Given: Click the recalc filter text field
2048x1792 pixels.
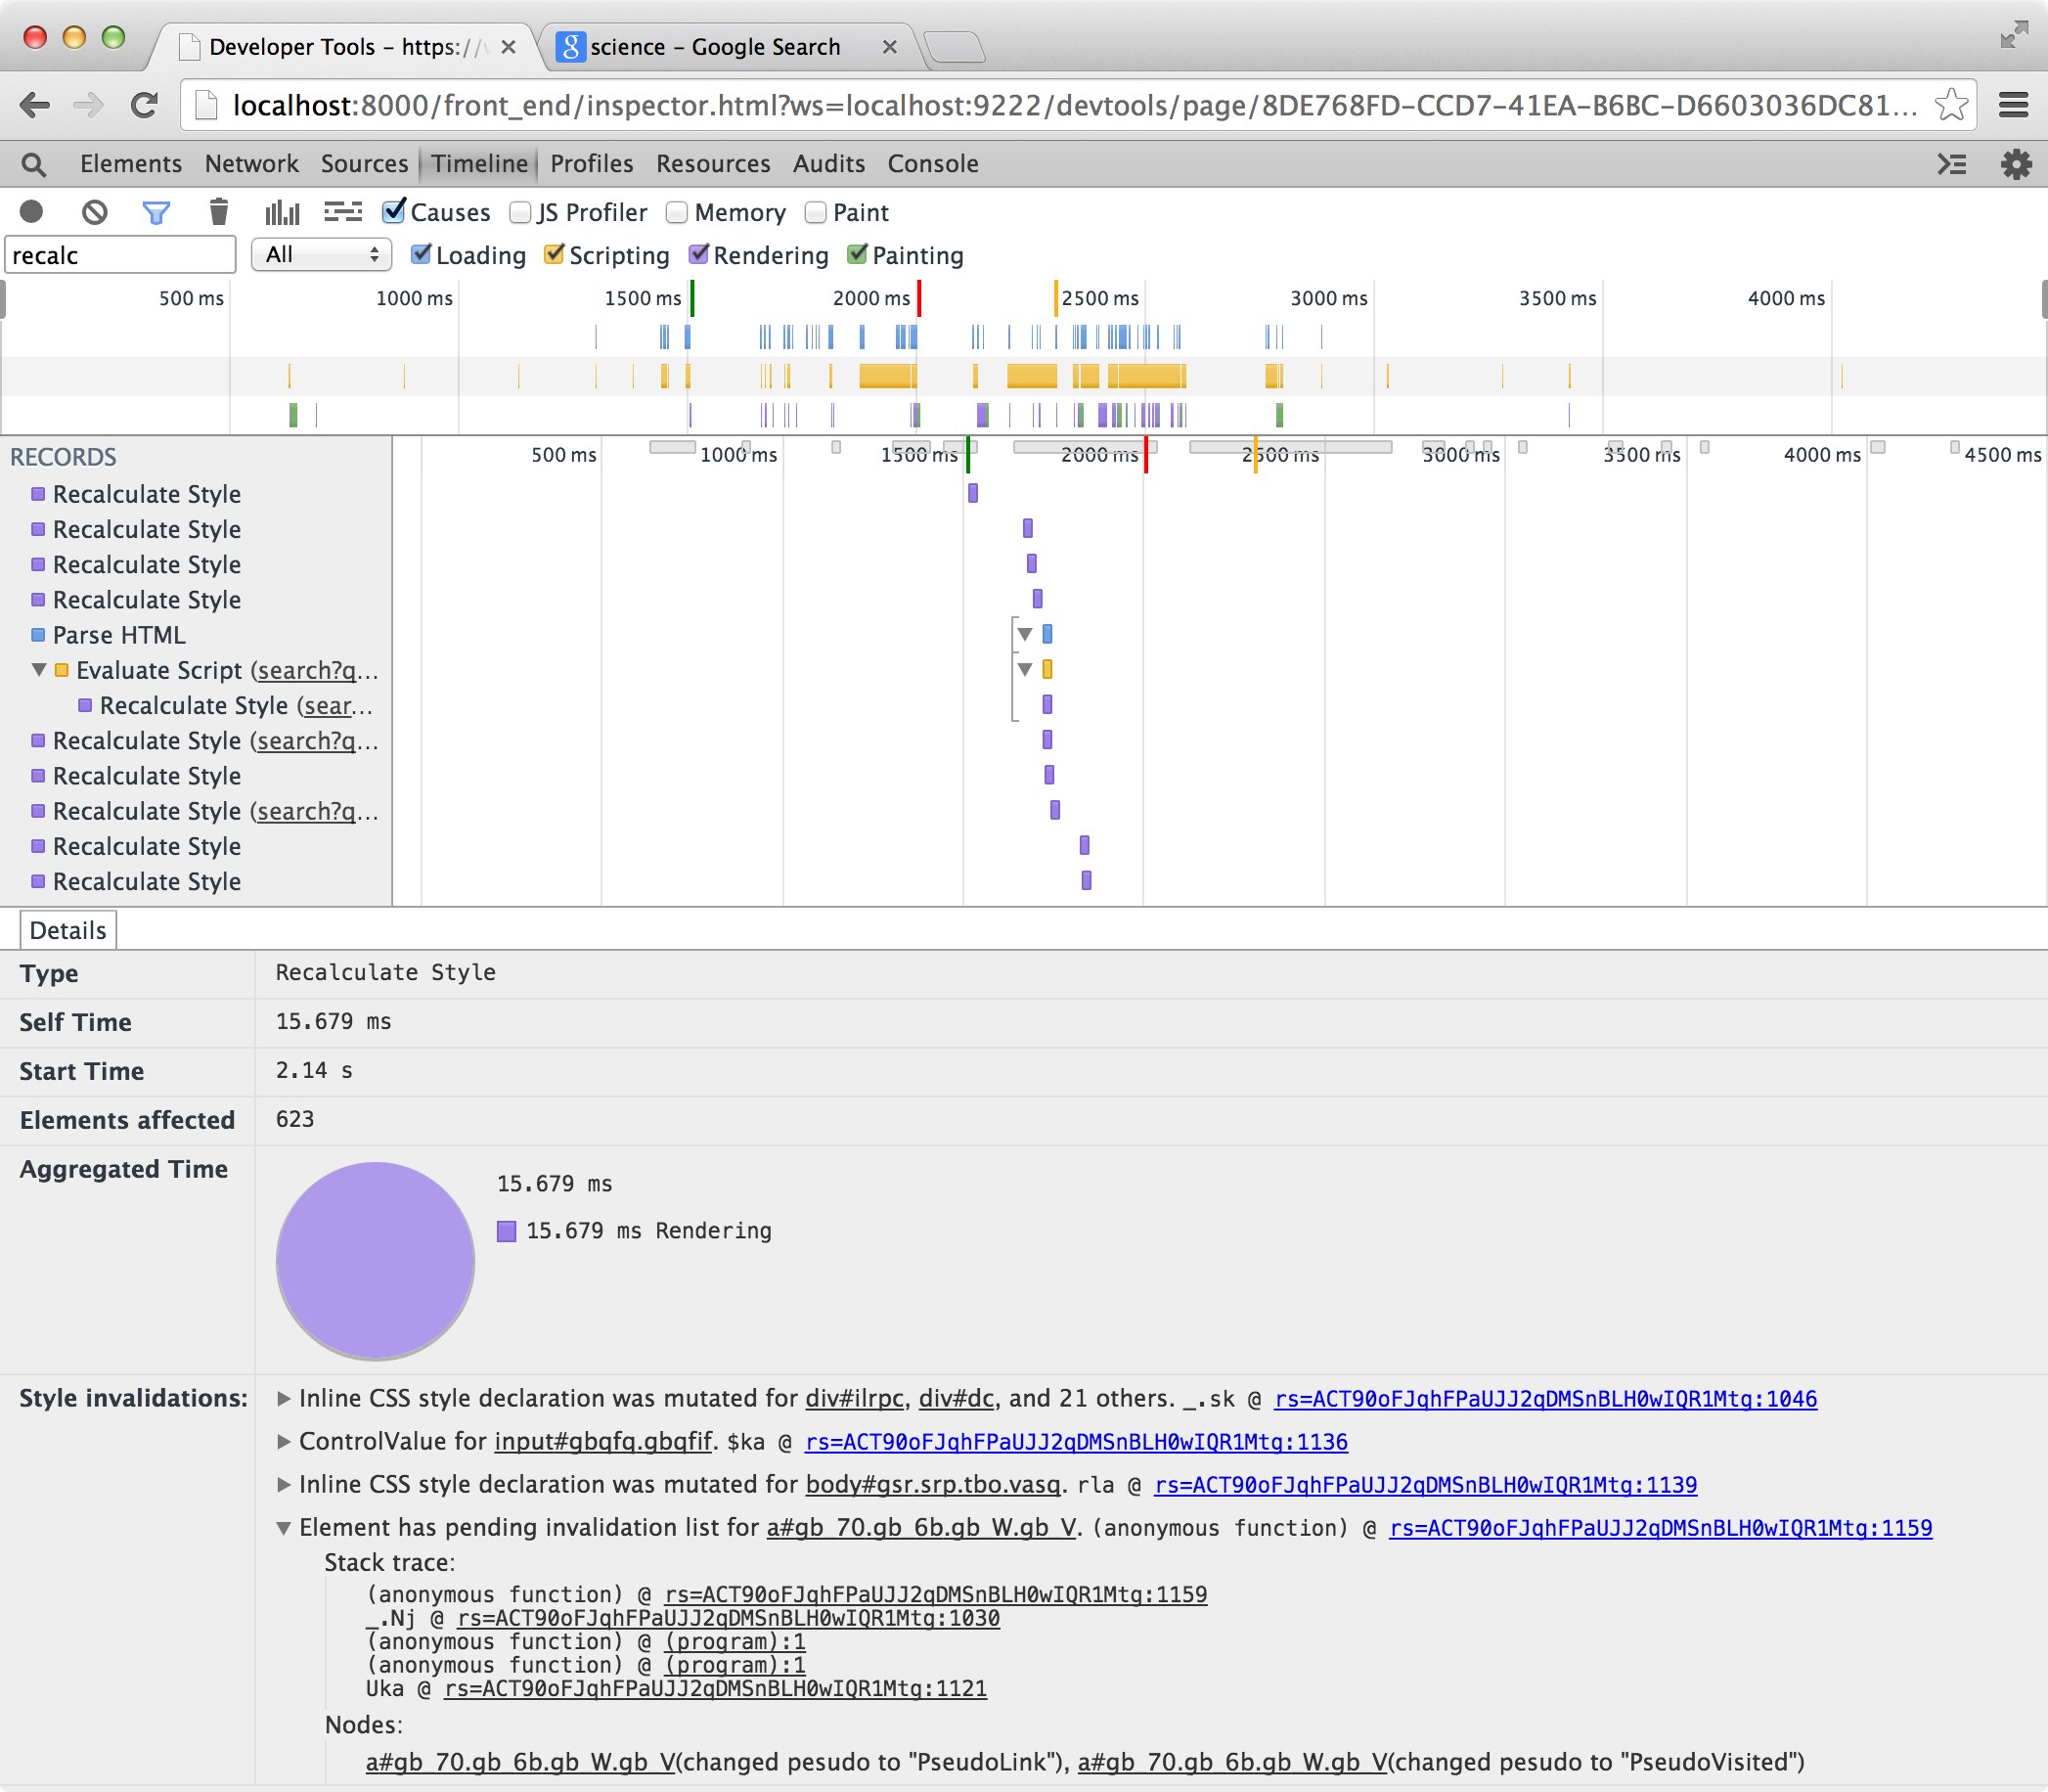Looking at the screenshot, I should (x=120, y=255).
